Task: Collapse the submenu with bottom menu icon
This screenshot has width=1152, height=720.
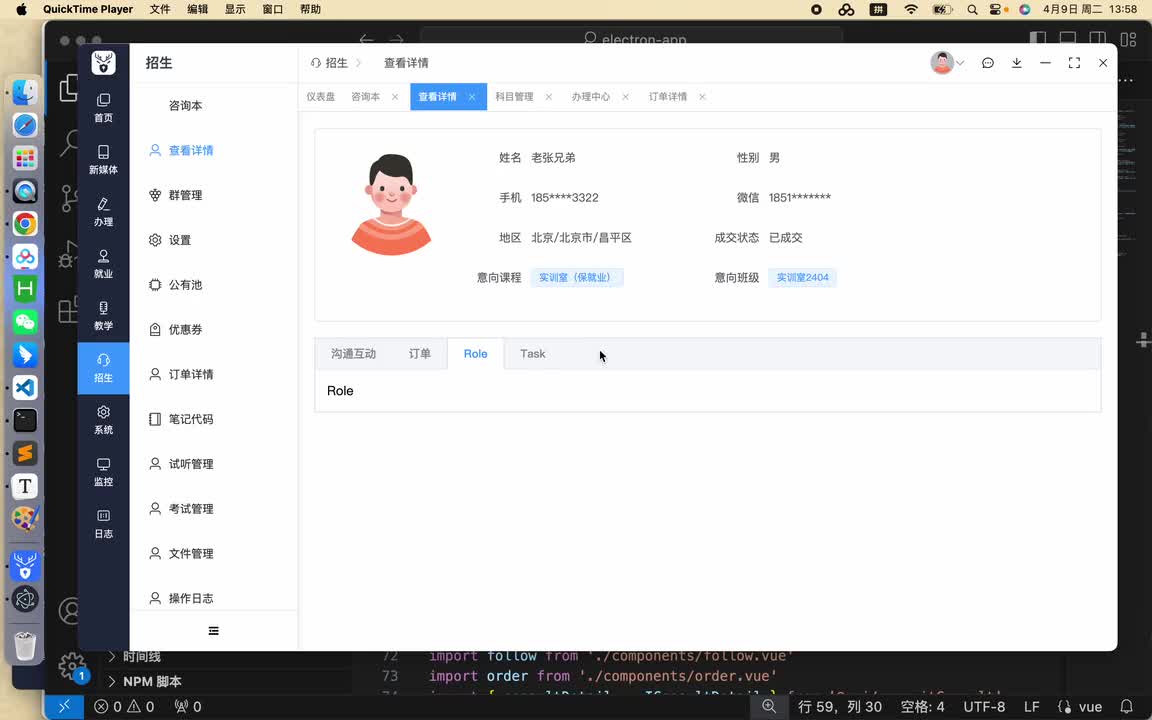Action: click(x=213, y=631)
